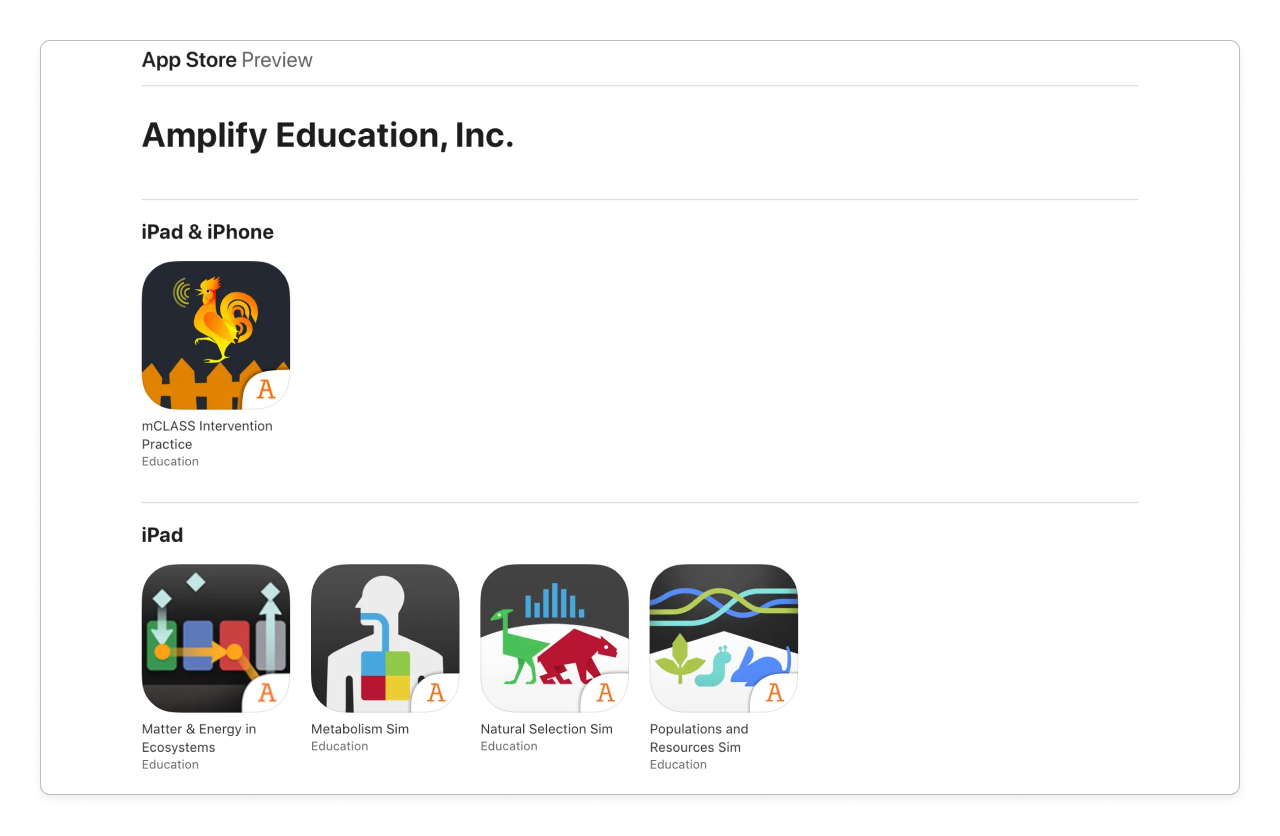Open the mCLASS Intervention Practice rooster icon

click(x=216, y=335)
